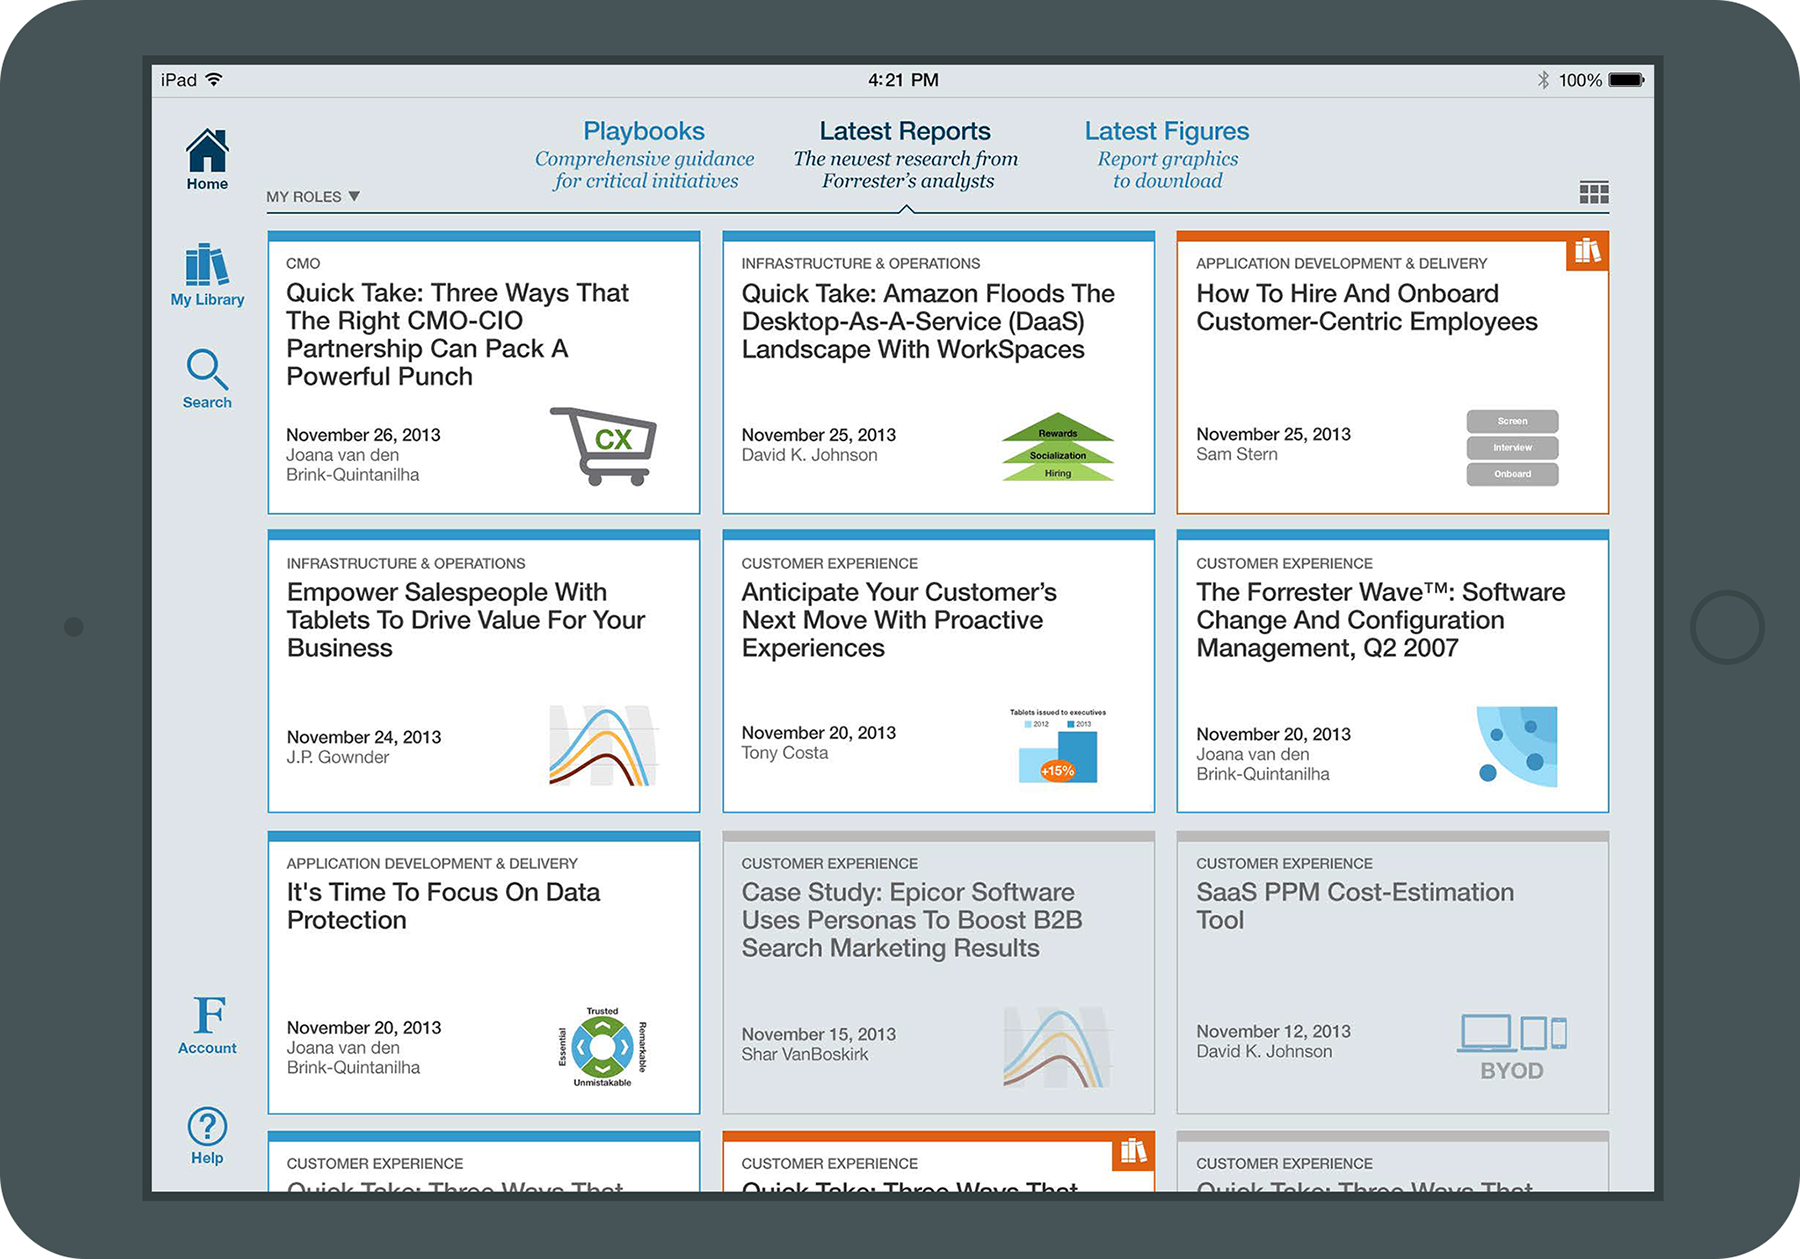Switch to grid view layout icon
The width and height of the screenshot is (1800, 1259).
click(x=1593, y=193)
